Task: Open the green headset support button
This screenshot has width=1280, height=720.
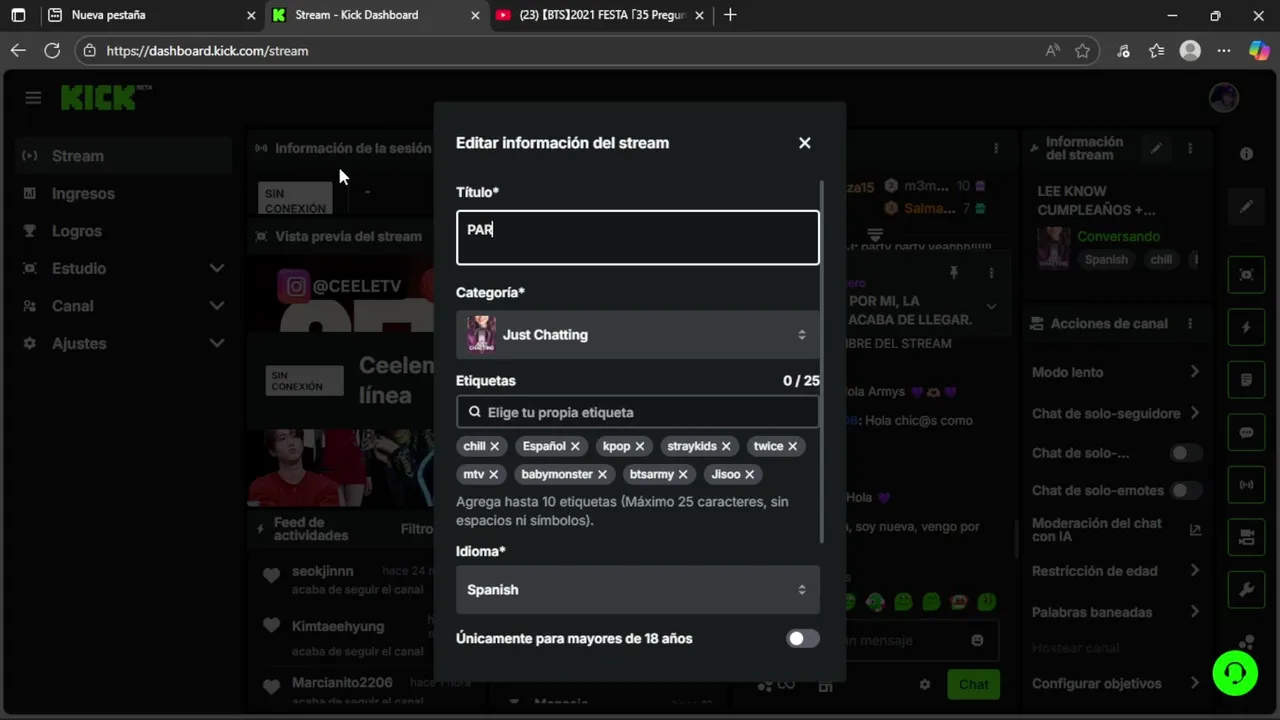Action: pyautogui.click(x=1235, y=672)
